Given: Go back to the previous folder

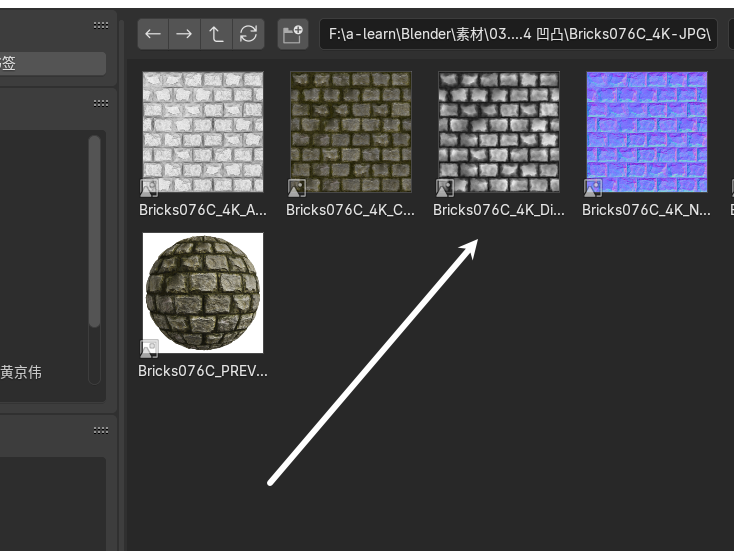Looking at the screenshot, I should (153, 34).
